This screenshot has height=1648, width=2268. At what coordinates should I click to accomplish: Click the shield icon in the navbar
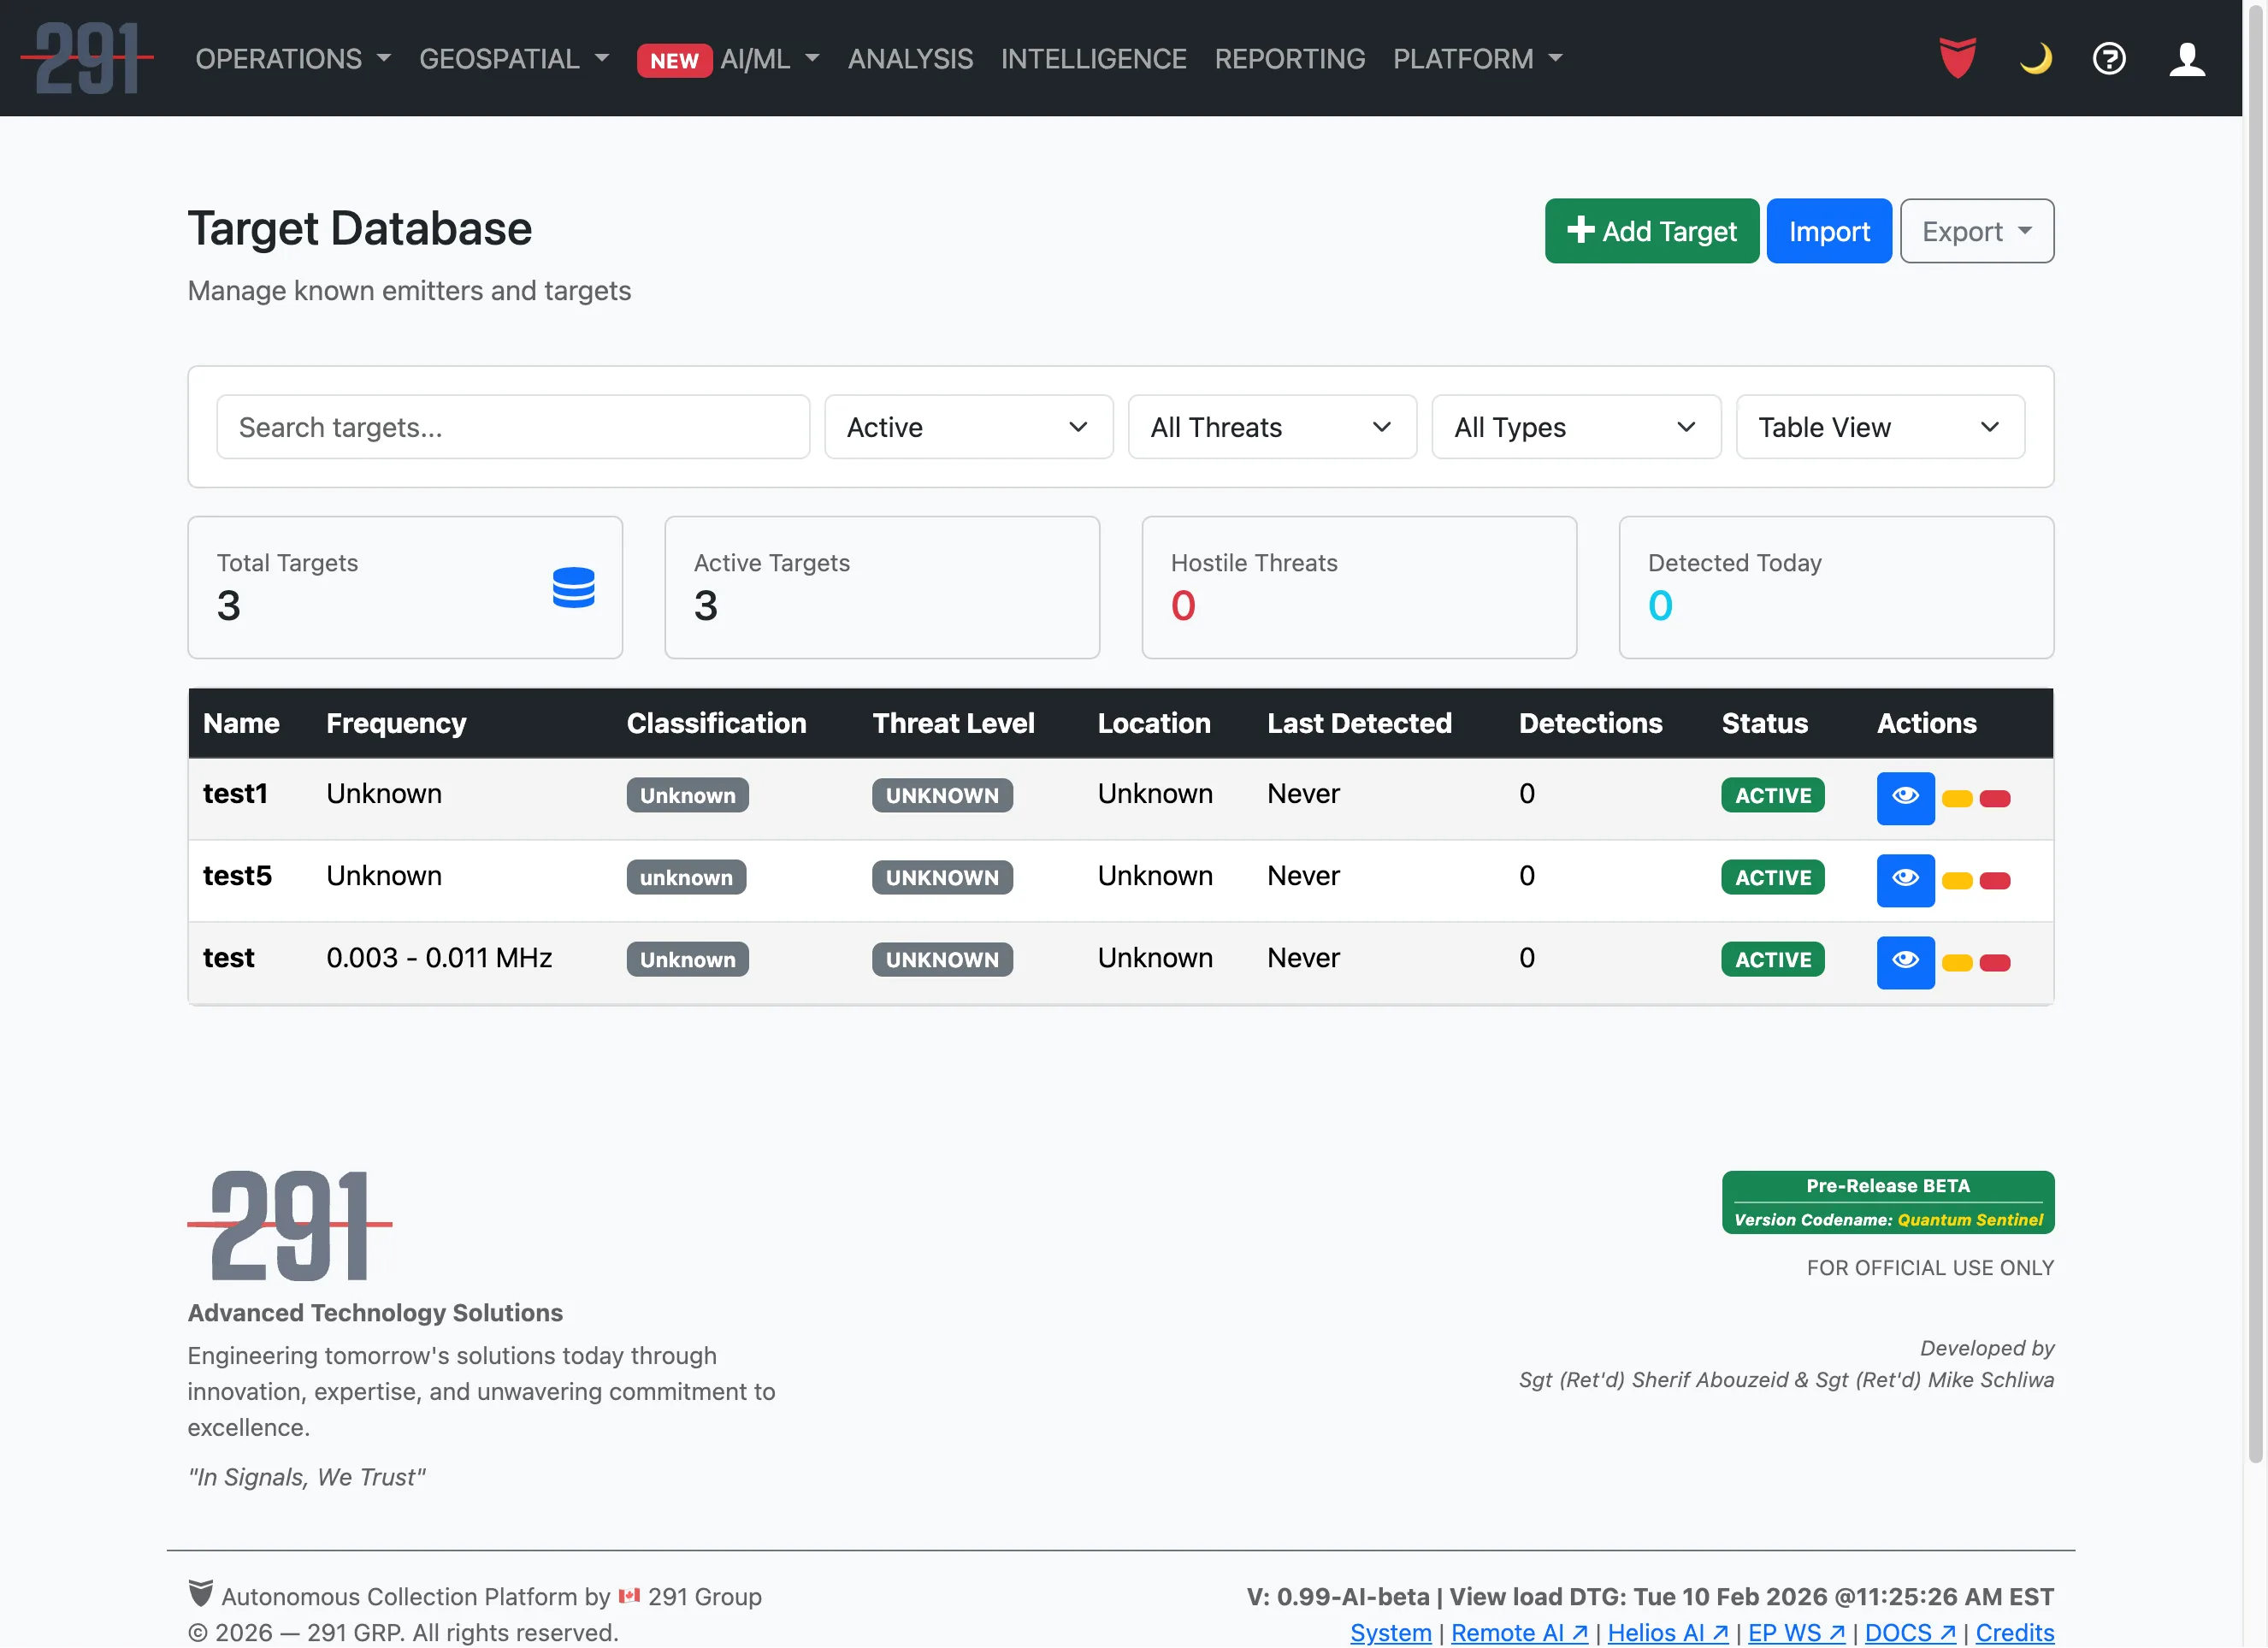[x=1958, y=58]
